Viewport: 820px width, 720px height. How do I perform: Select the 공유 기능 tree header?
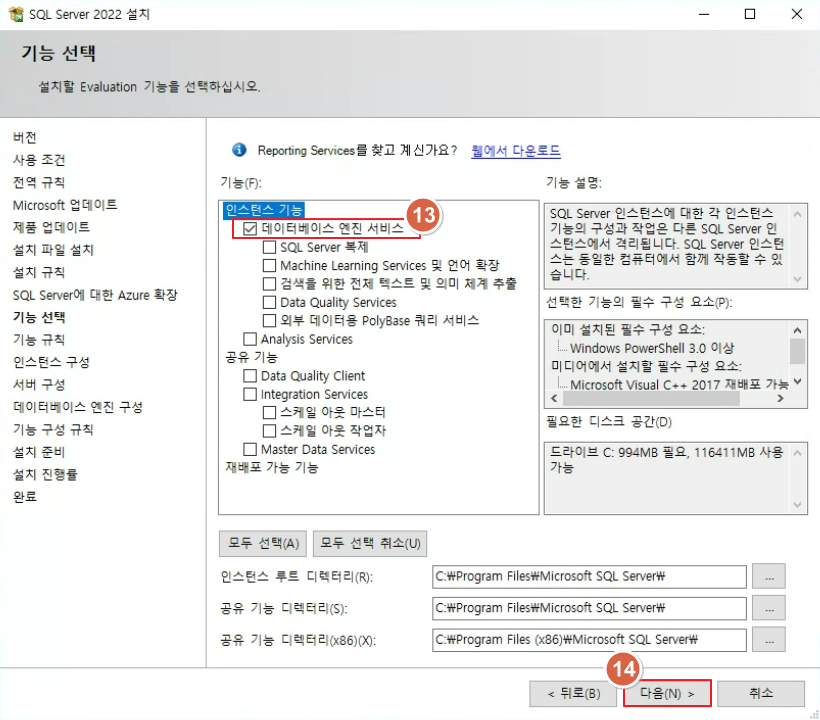pyautogui.click(x=252, y=357)
